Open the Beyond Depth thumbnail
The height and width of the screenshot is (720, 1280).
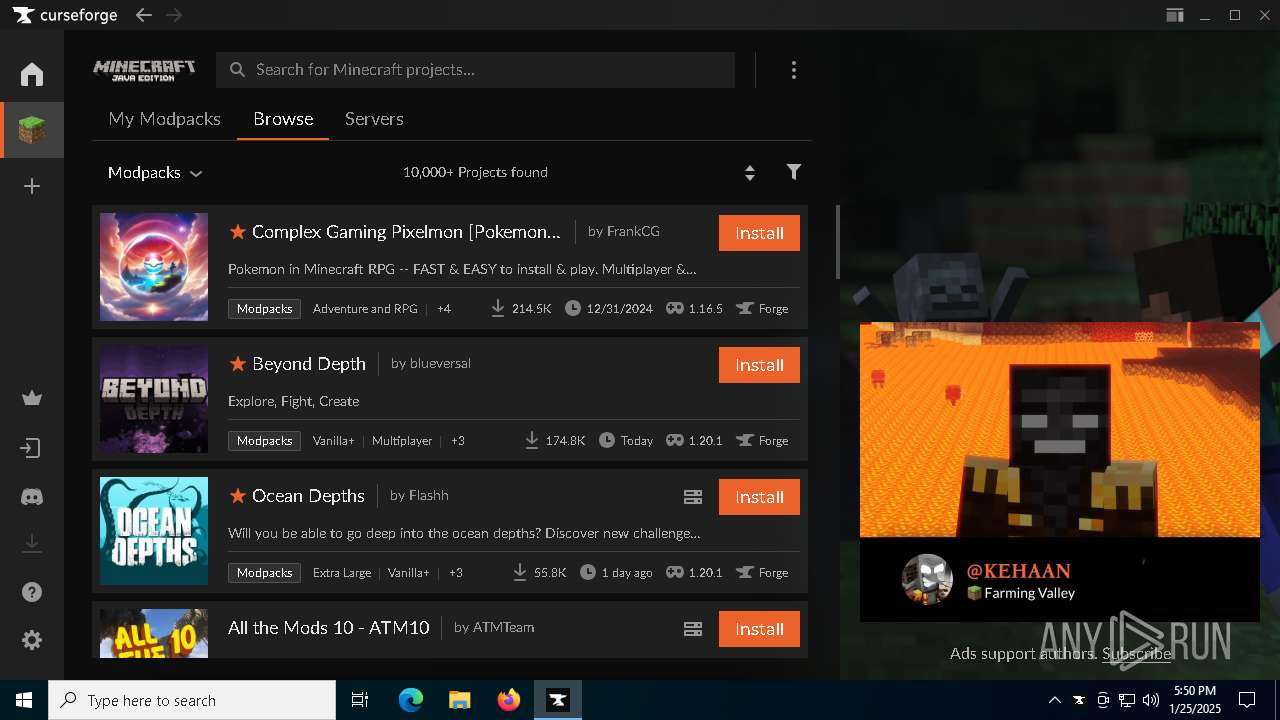(x=154, y=399)
